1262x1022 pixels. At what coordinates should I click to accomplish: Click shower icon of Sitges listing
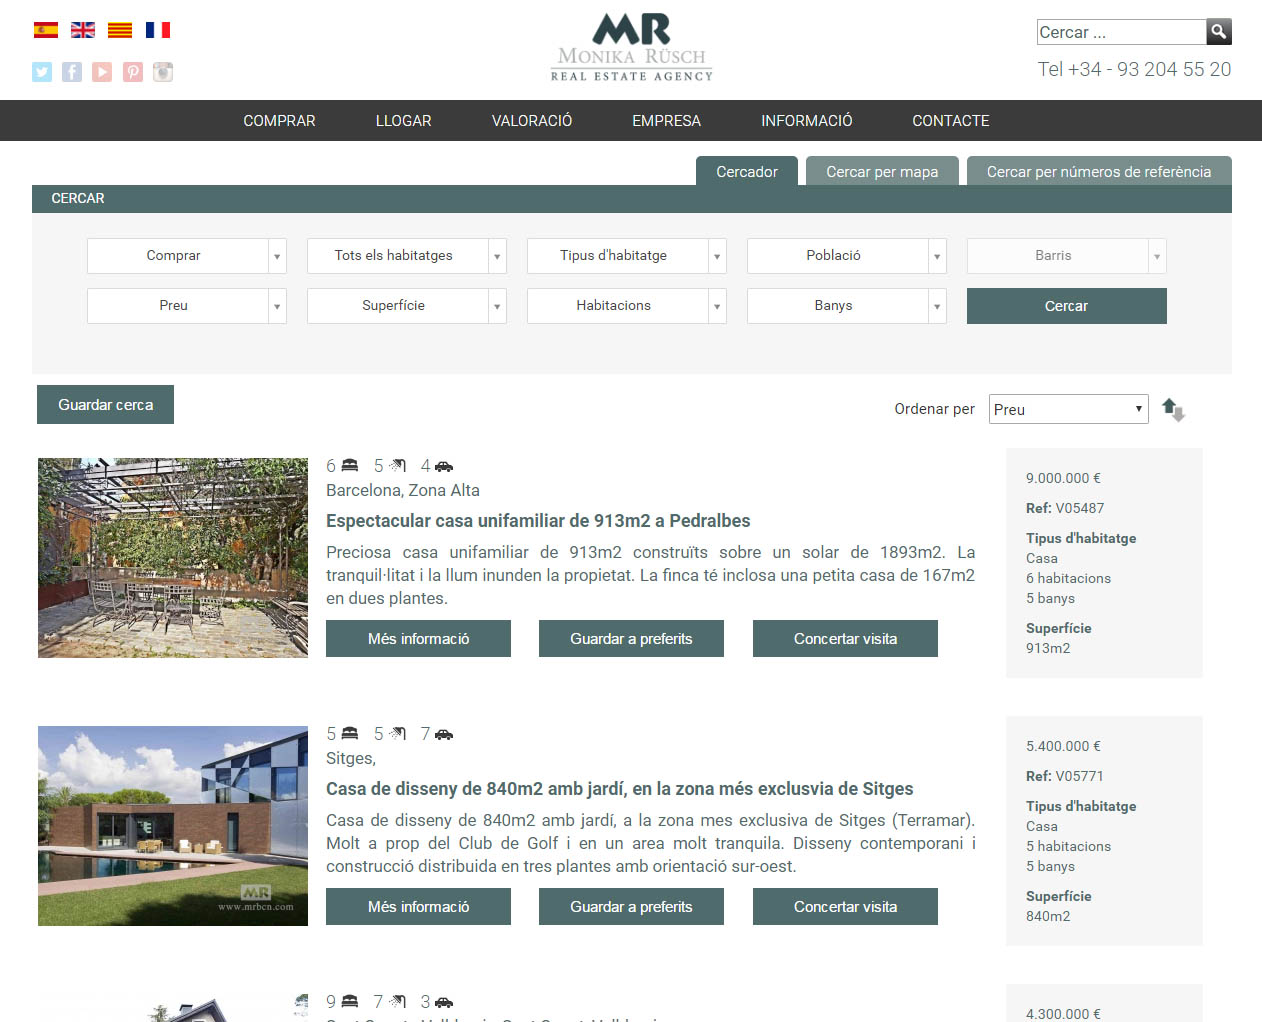397,734
